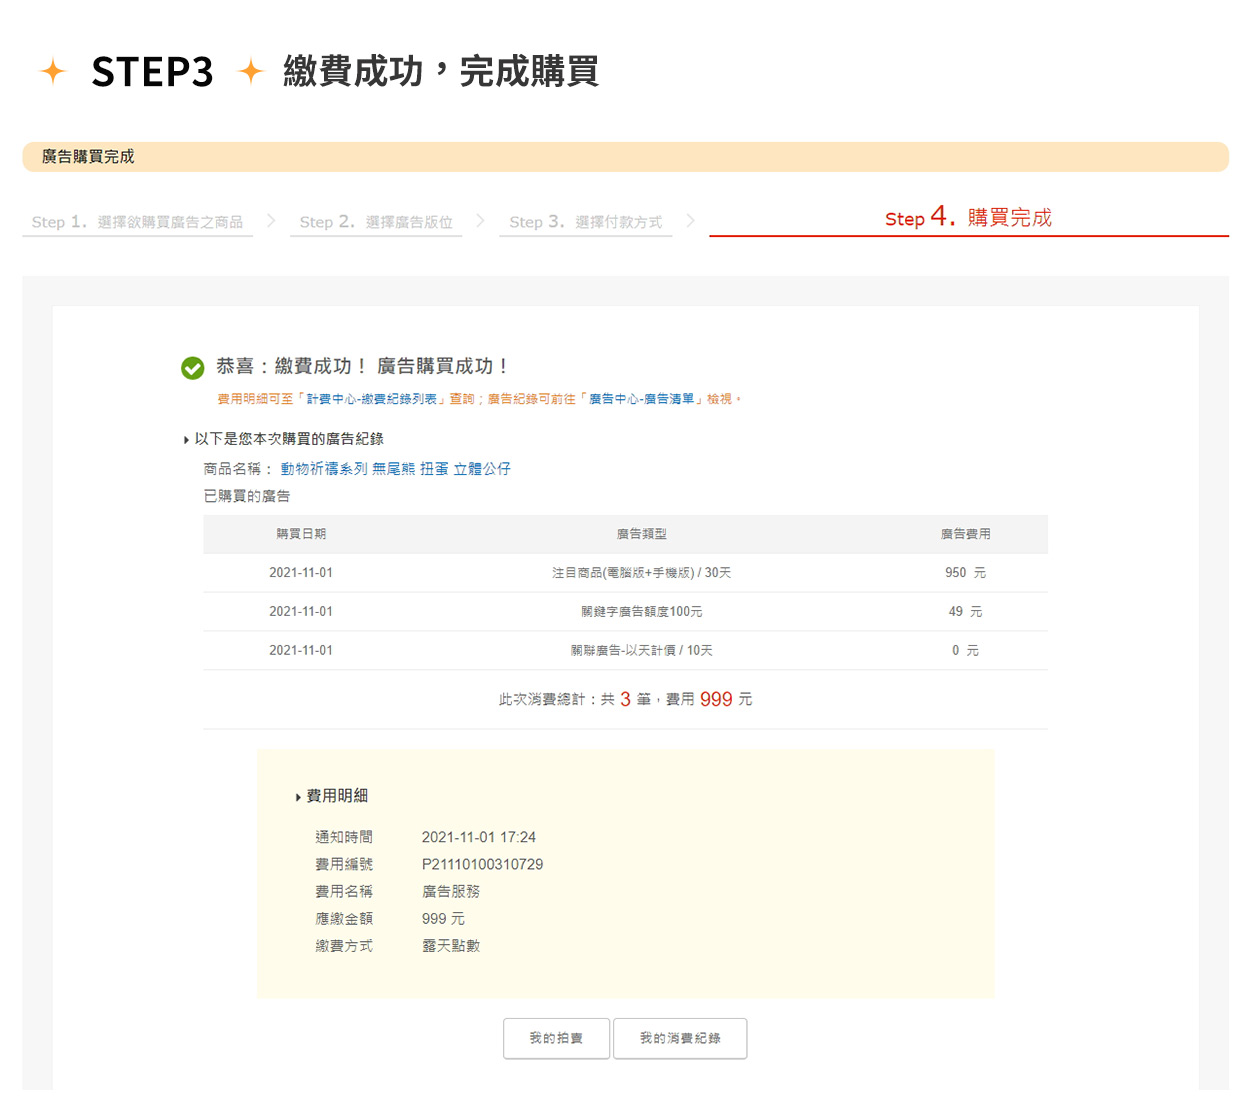Click the 購買日期 column header
The height and width of the screenshot is (1110, 1250).
point(301,534)
